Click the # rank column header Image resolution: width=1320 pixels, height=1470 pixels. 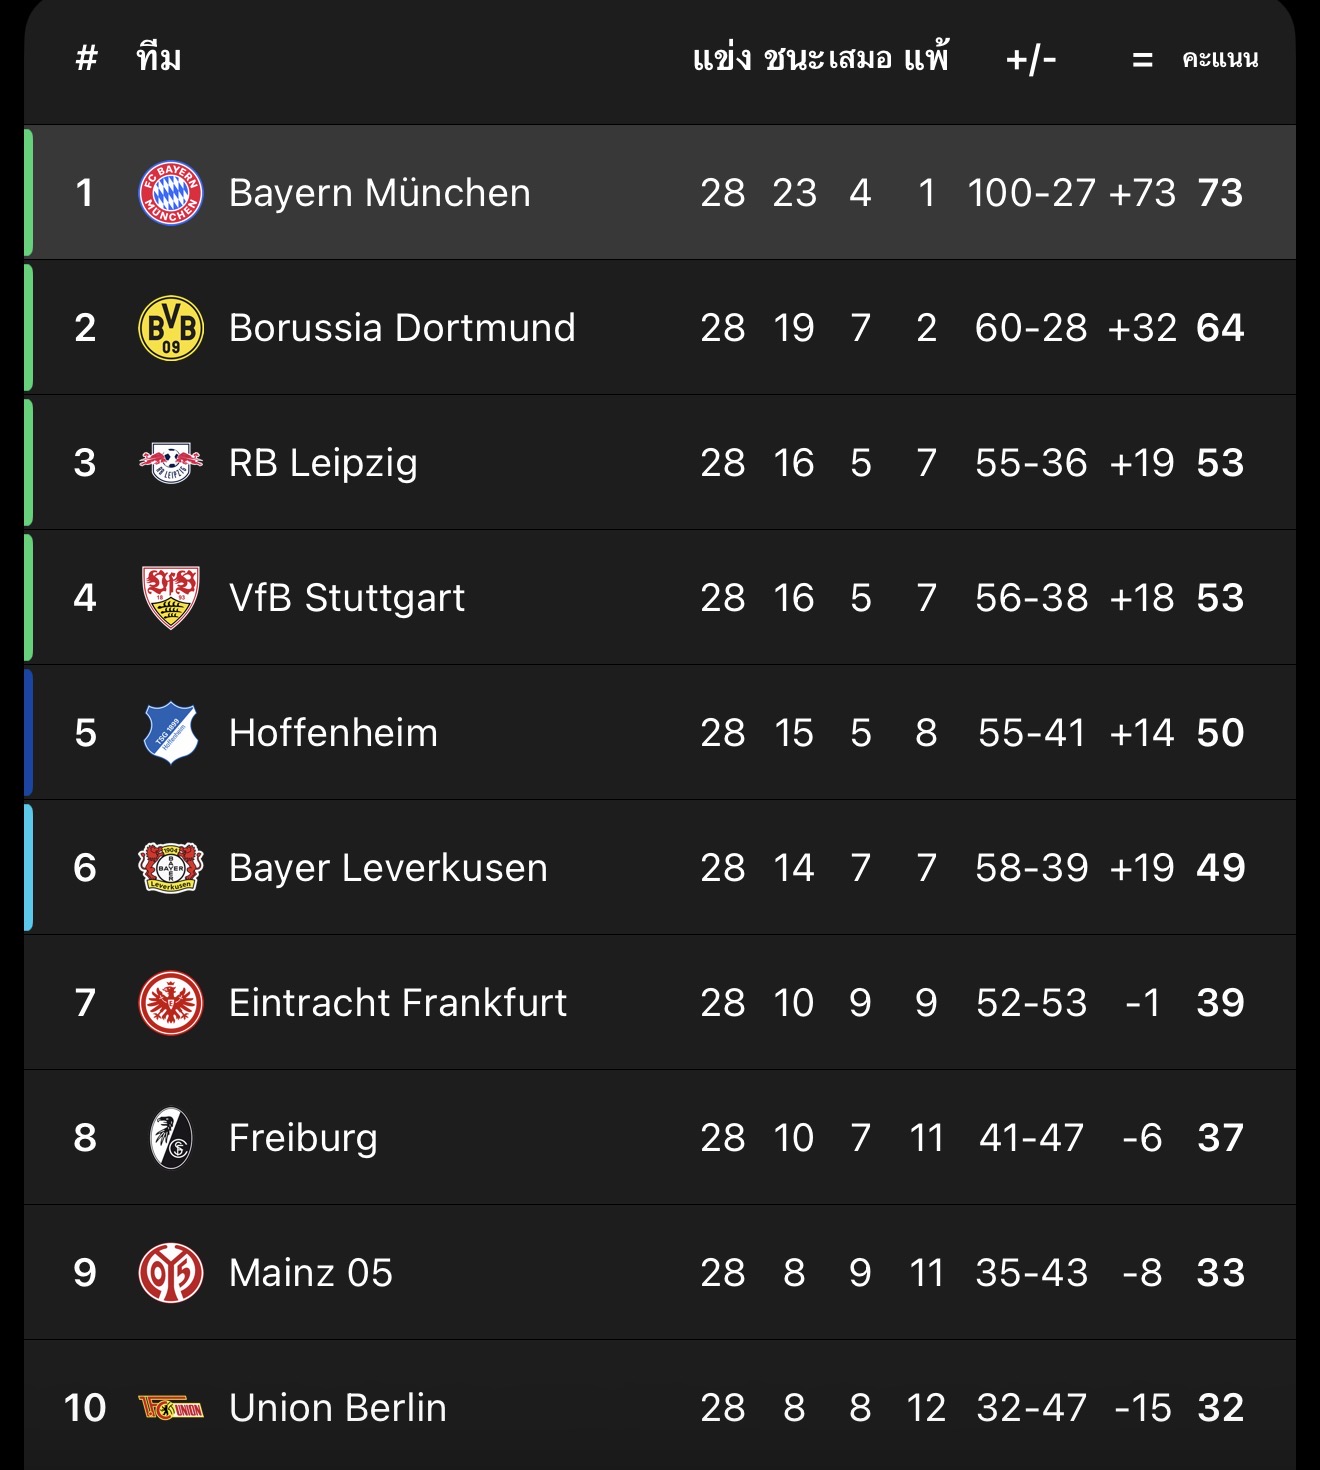click(87, 59)
